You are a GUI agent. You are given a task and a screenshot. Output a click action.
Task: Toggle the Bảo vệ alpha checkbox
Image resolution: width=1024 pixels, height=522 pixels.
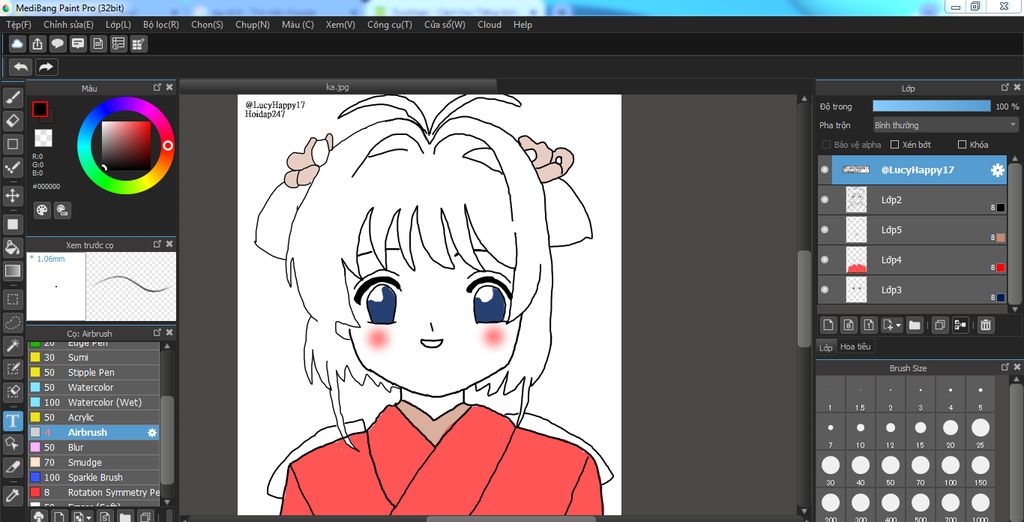[826, 144]
